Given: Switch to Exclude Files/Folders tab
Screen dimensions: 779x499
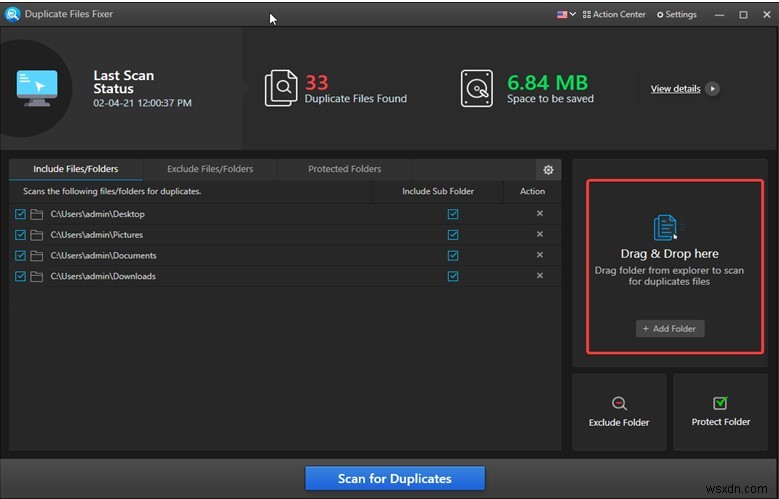Looking at the screenshot, I should tap(210, 169).
